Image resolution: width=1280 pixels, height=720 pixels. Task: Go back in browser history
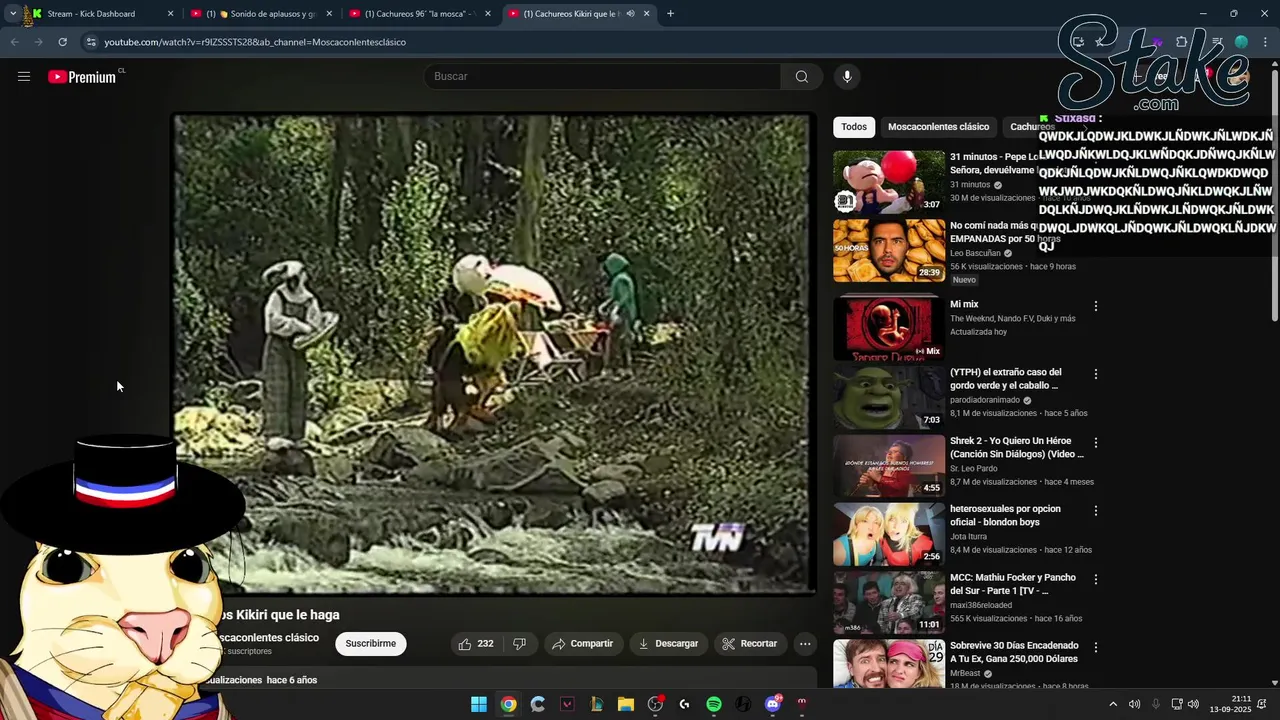coord(14,42)
